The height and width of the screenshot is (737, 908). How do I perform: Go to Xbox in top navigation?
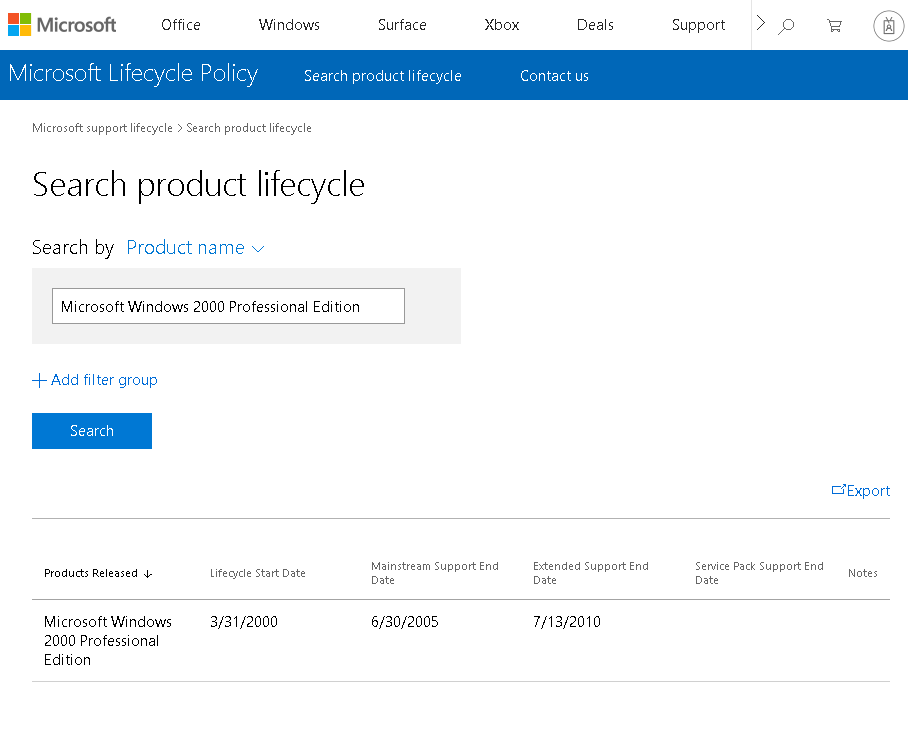point(502,25)
